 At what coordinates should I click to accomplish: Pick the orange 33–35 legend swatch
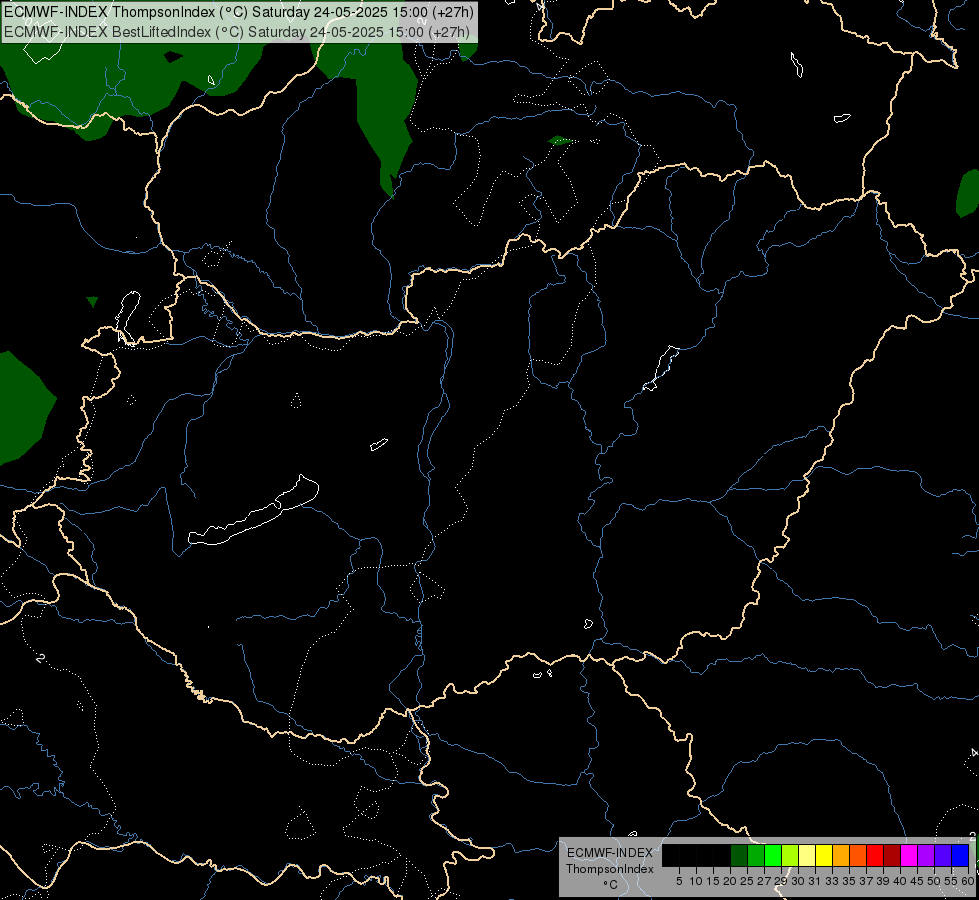coord(841,855)
